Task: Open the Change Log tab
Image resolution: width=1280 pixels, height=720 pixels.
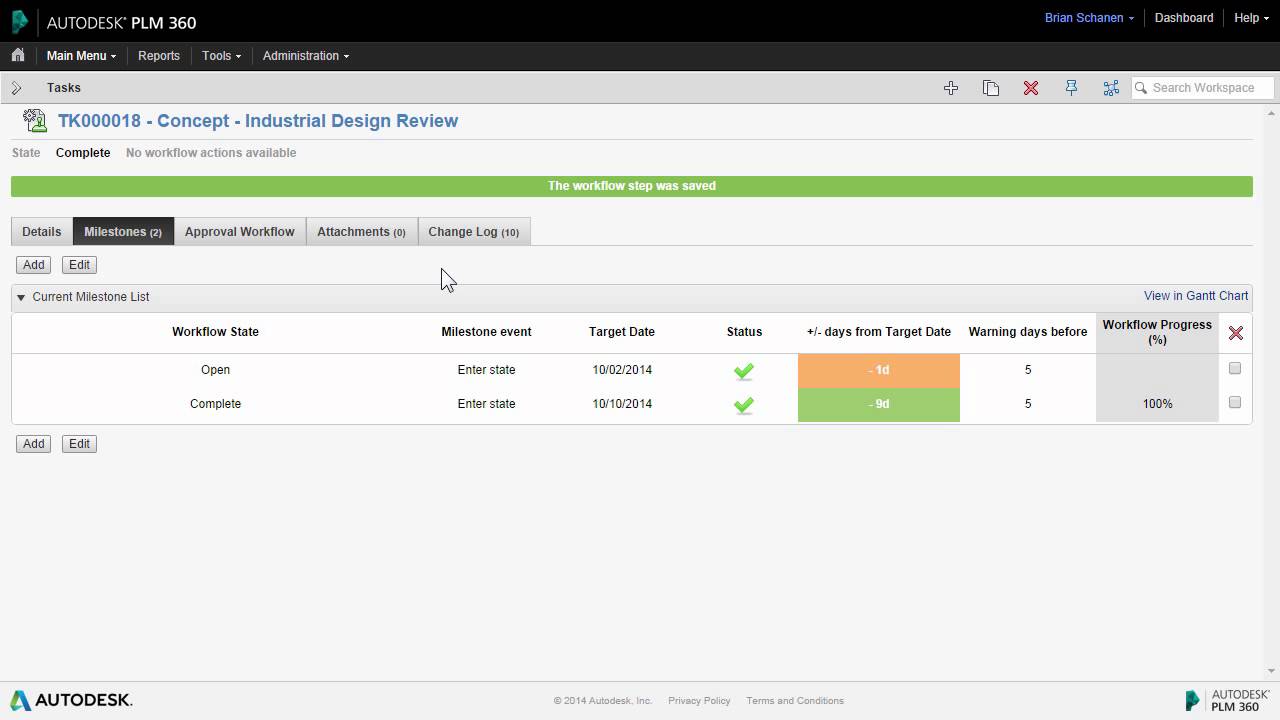Action: coord(474,231)
